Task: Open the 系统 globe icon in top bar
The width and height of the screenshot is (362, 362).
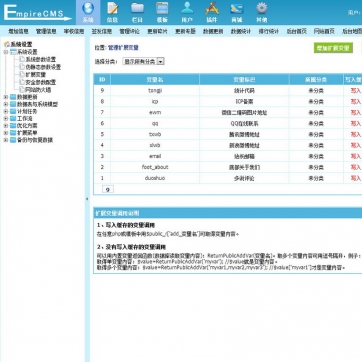Action: (x=88, y=8)
